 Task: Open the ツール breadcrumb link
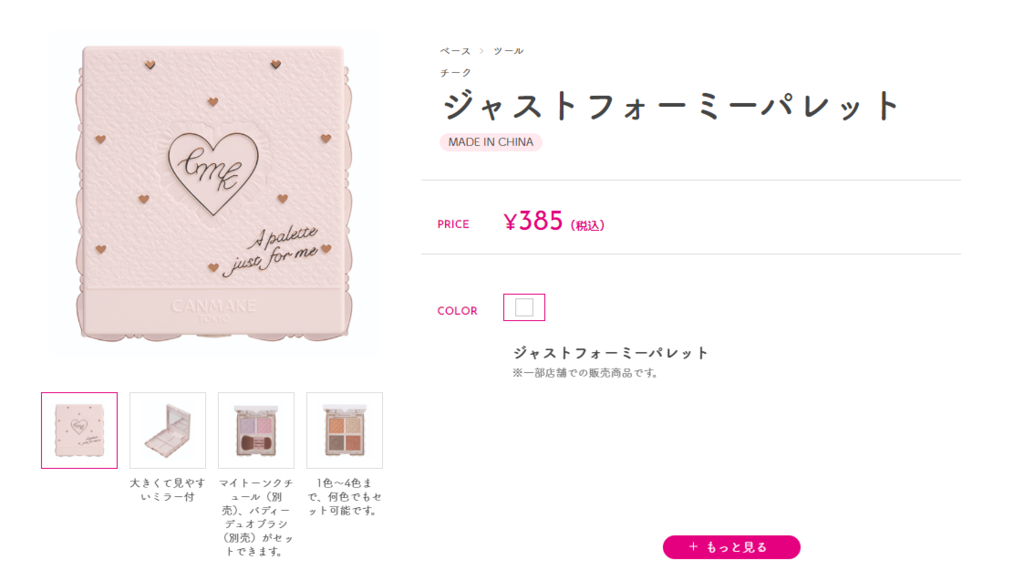[x=508, y=51]
